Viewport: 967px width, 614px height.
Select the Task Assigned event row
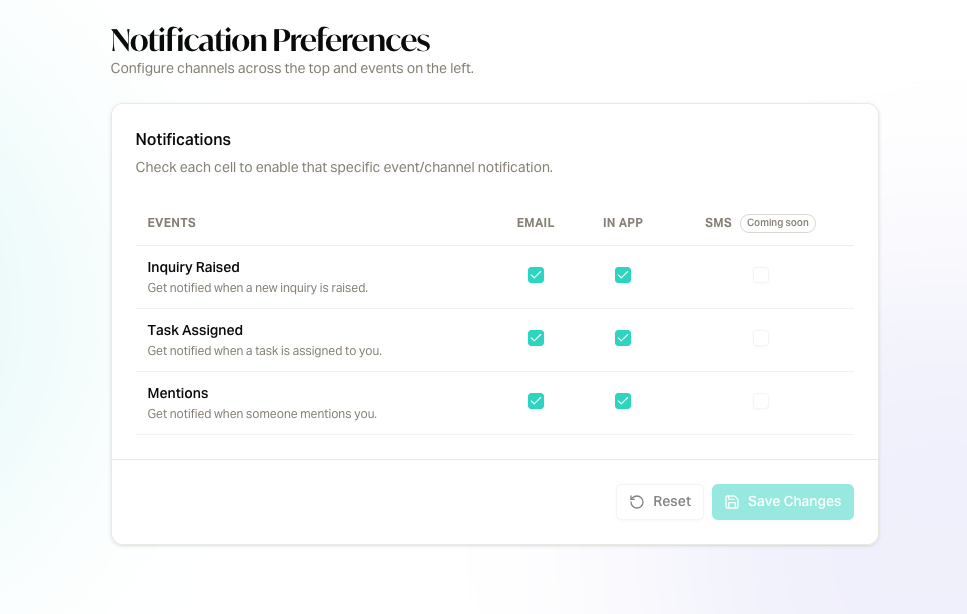coord(195,330)
